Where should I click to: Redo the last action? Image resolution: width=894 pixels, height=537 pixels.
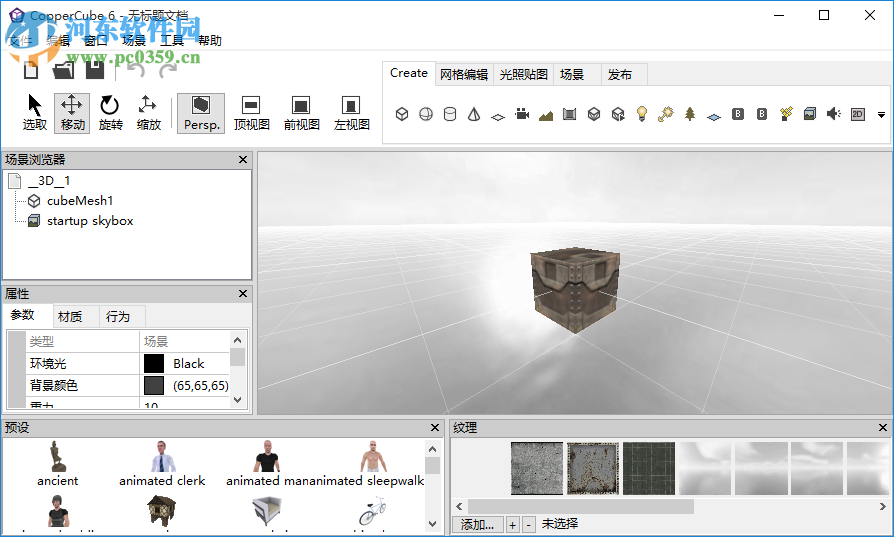click(167, 70)
